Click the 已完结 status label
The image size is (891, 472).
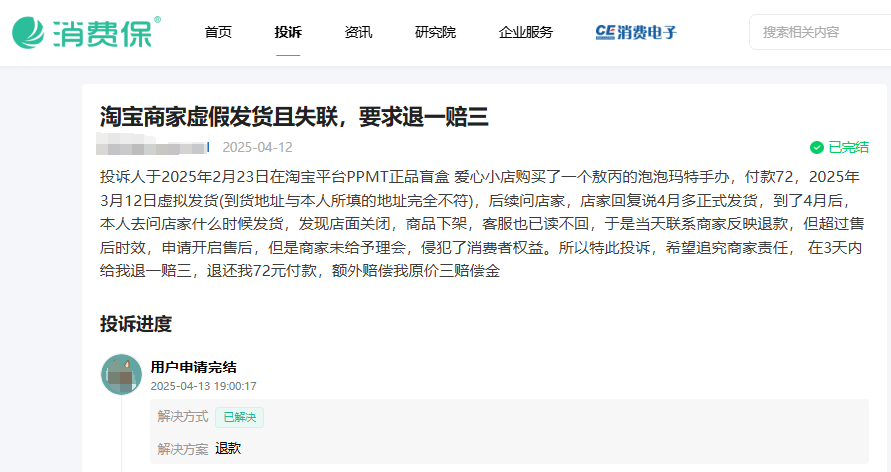pos(848,148)
